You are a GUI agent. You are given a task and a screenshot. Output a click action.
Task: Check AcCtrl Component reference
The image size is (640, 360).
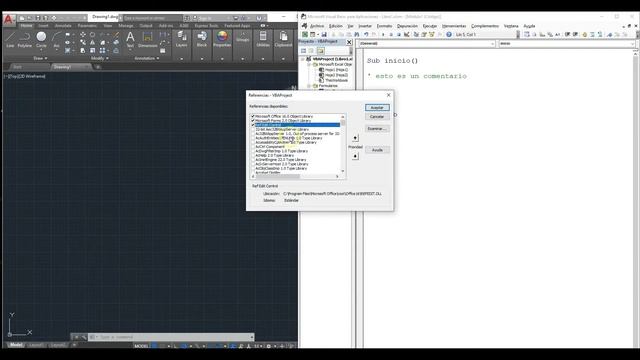(253, 147)
